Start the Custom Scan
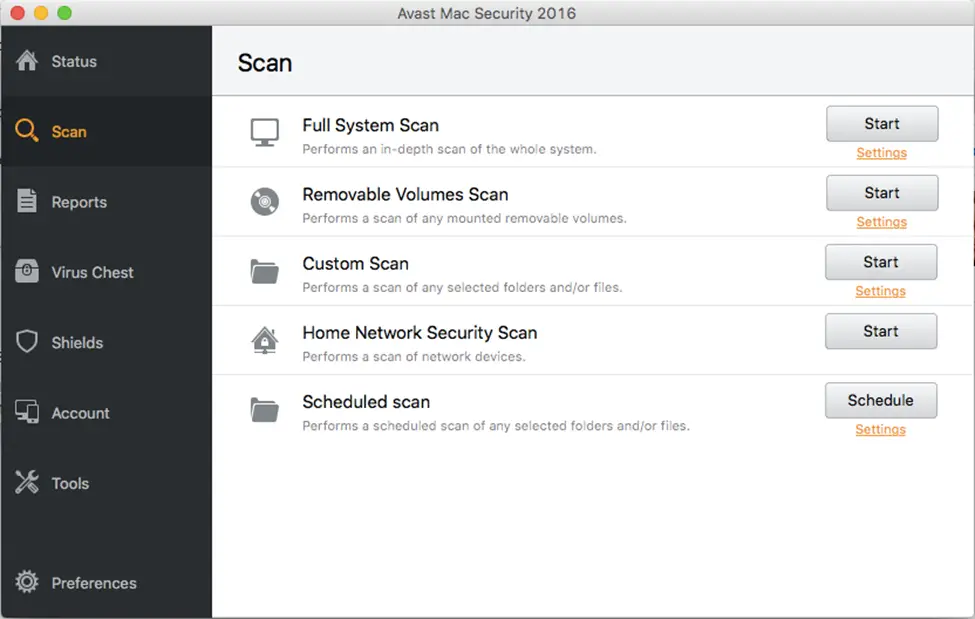The image size is (975, 619). tap(880, 262)
